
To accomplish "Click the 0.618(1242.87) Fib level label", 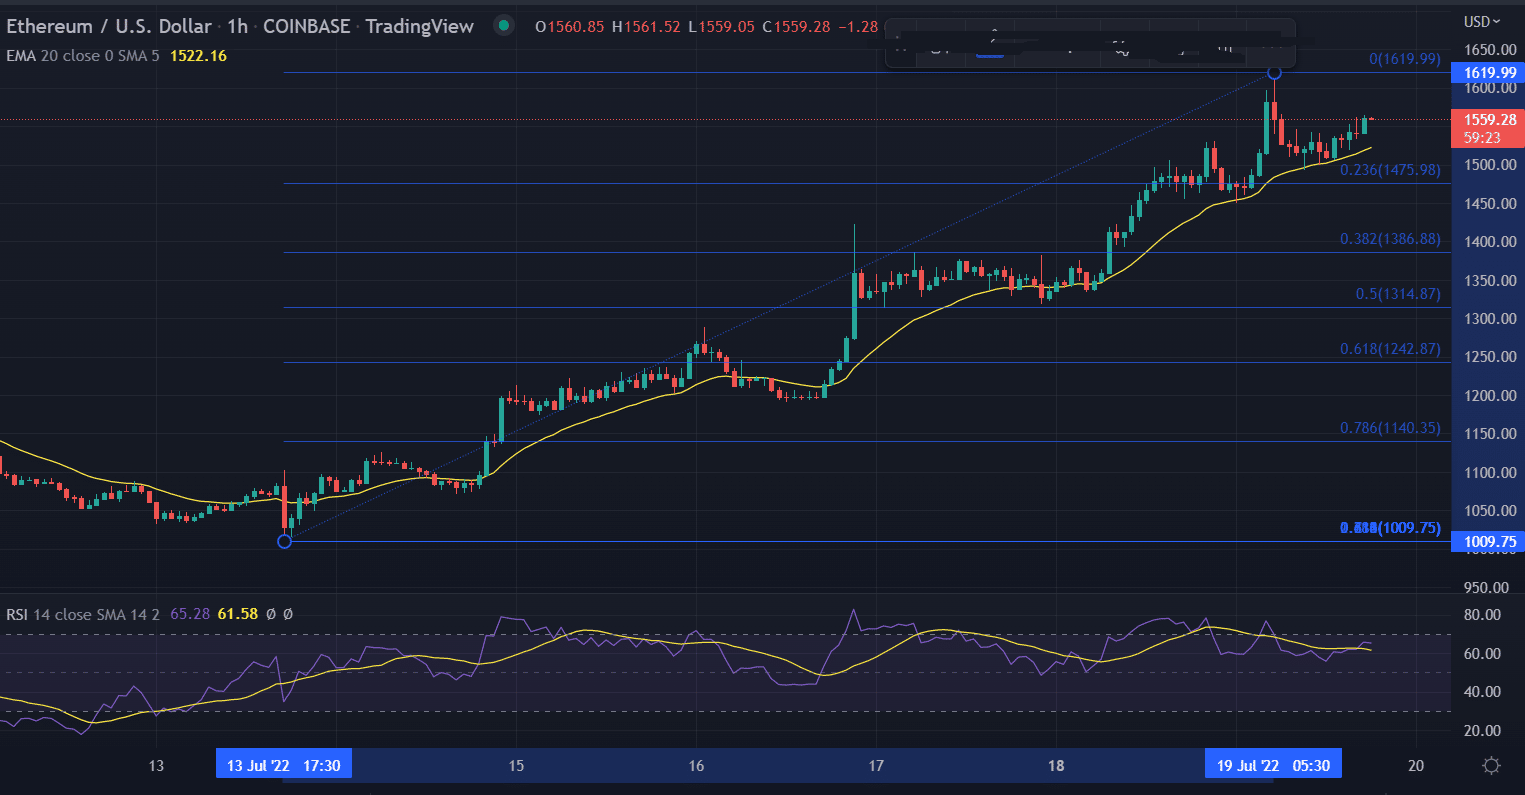I will coord(1391,349).
